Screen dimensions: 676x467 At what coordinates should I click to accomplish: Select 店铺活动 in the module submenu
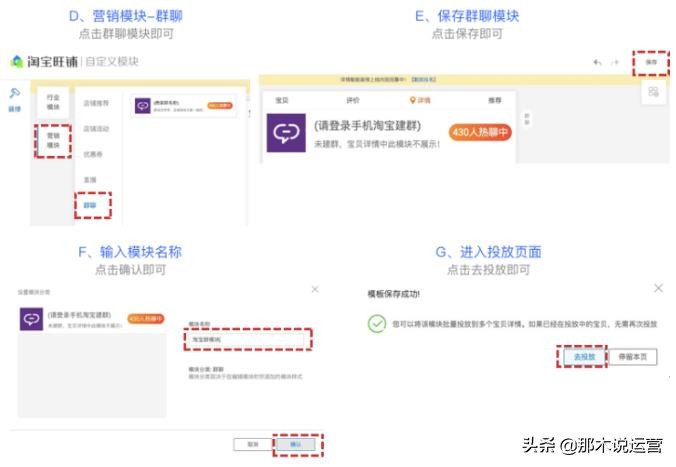pos(96,129)
